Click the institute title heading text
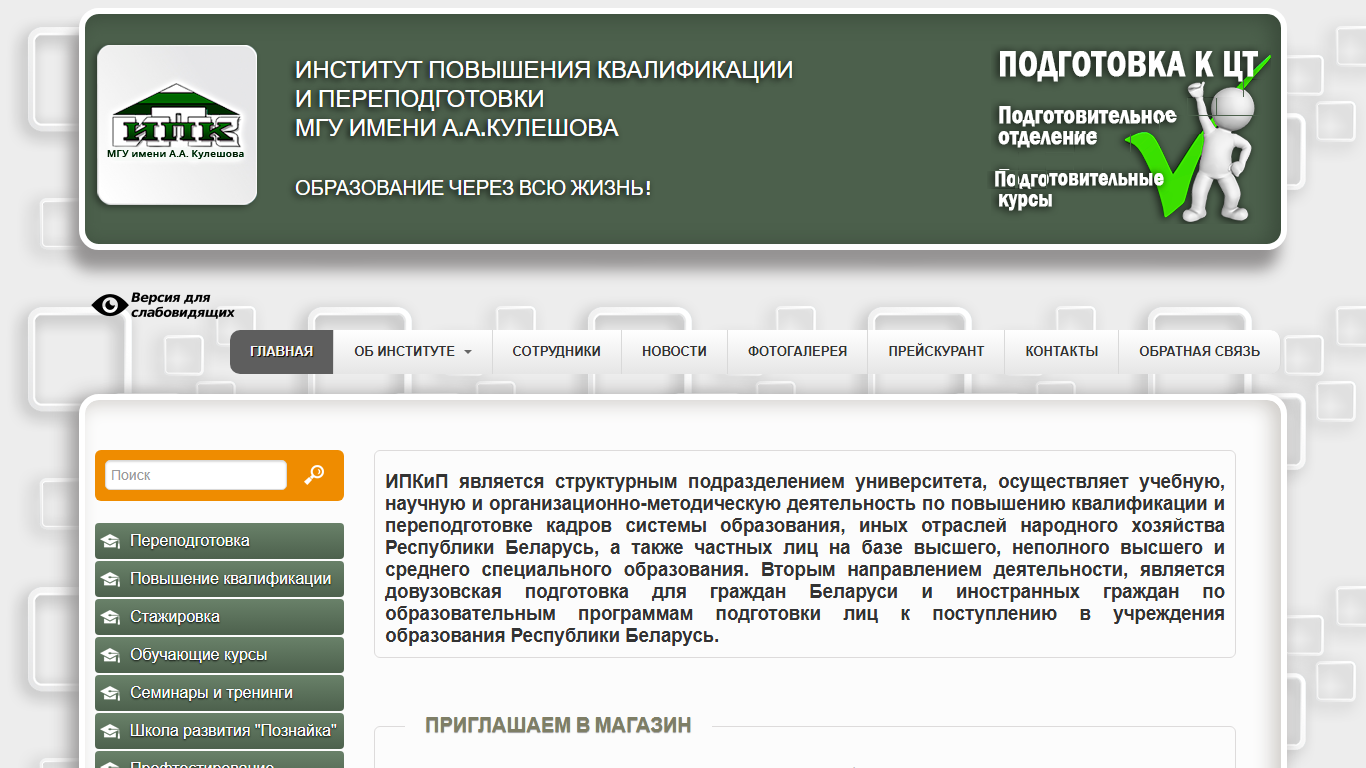Viewport: 1366px width, 768px height. tap(544, 99)
